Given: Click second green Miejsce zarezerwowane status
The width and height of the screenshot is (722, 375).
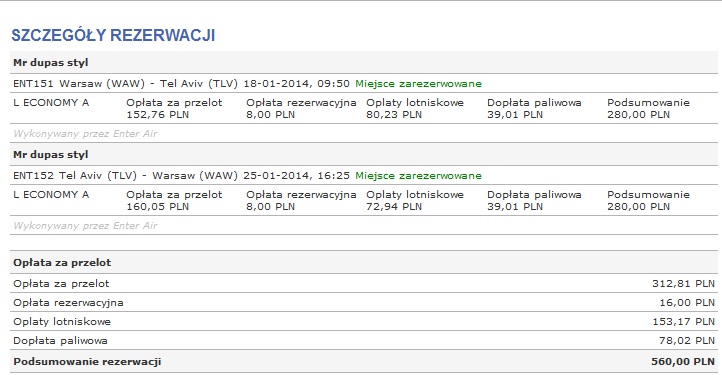Looking at the screenshot, I should click(418, 176).
